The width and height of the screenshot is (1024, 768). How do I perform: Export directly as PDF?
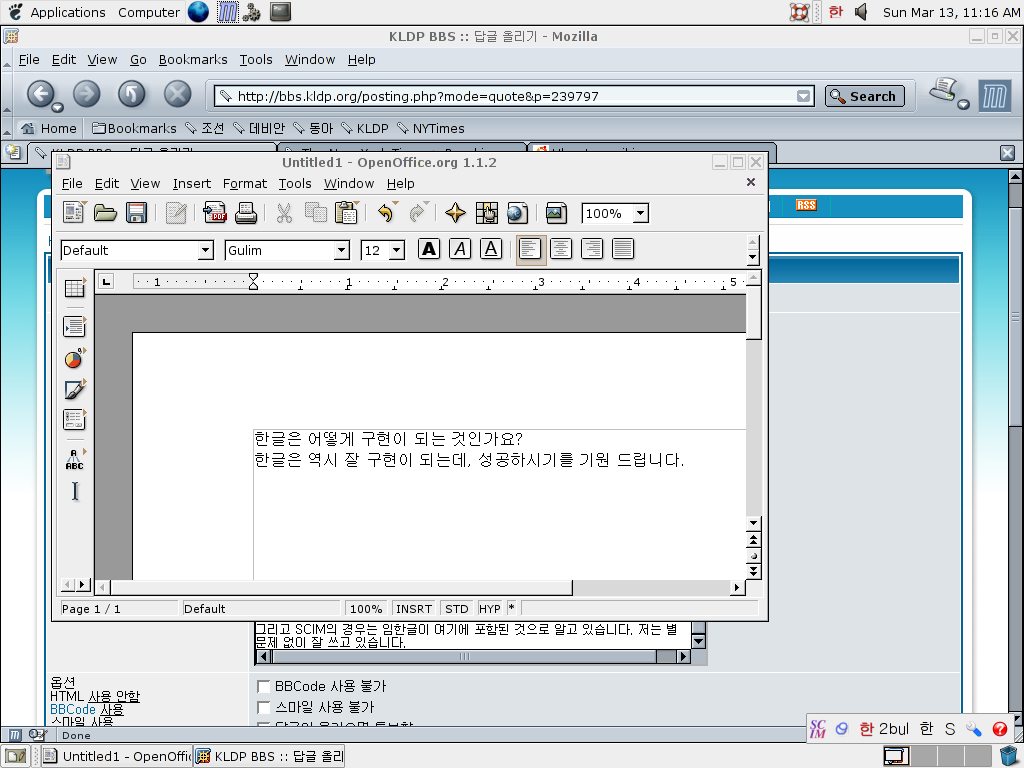click(215, 213)
